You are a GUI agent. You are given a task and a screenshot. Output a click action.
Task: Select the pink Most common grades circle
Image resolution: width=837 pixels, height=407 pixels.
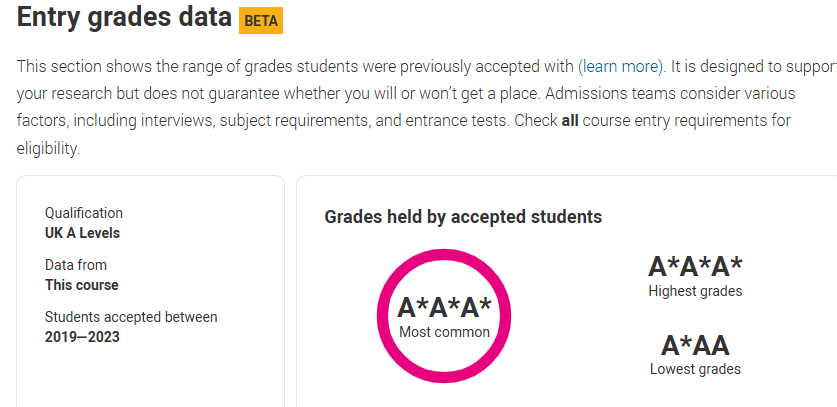coord(444,316)
